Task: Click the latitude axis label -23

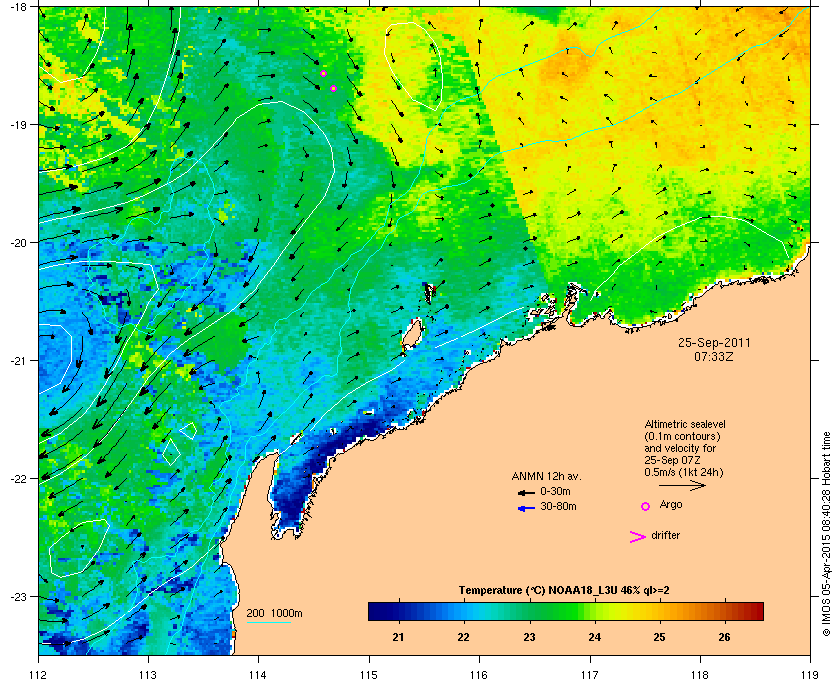Action: [x=18, y=596]
